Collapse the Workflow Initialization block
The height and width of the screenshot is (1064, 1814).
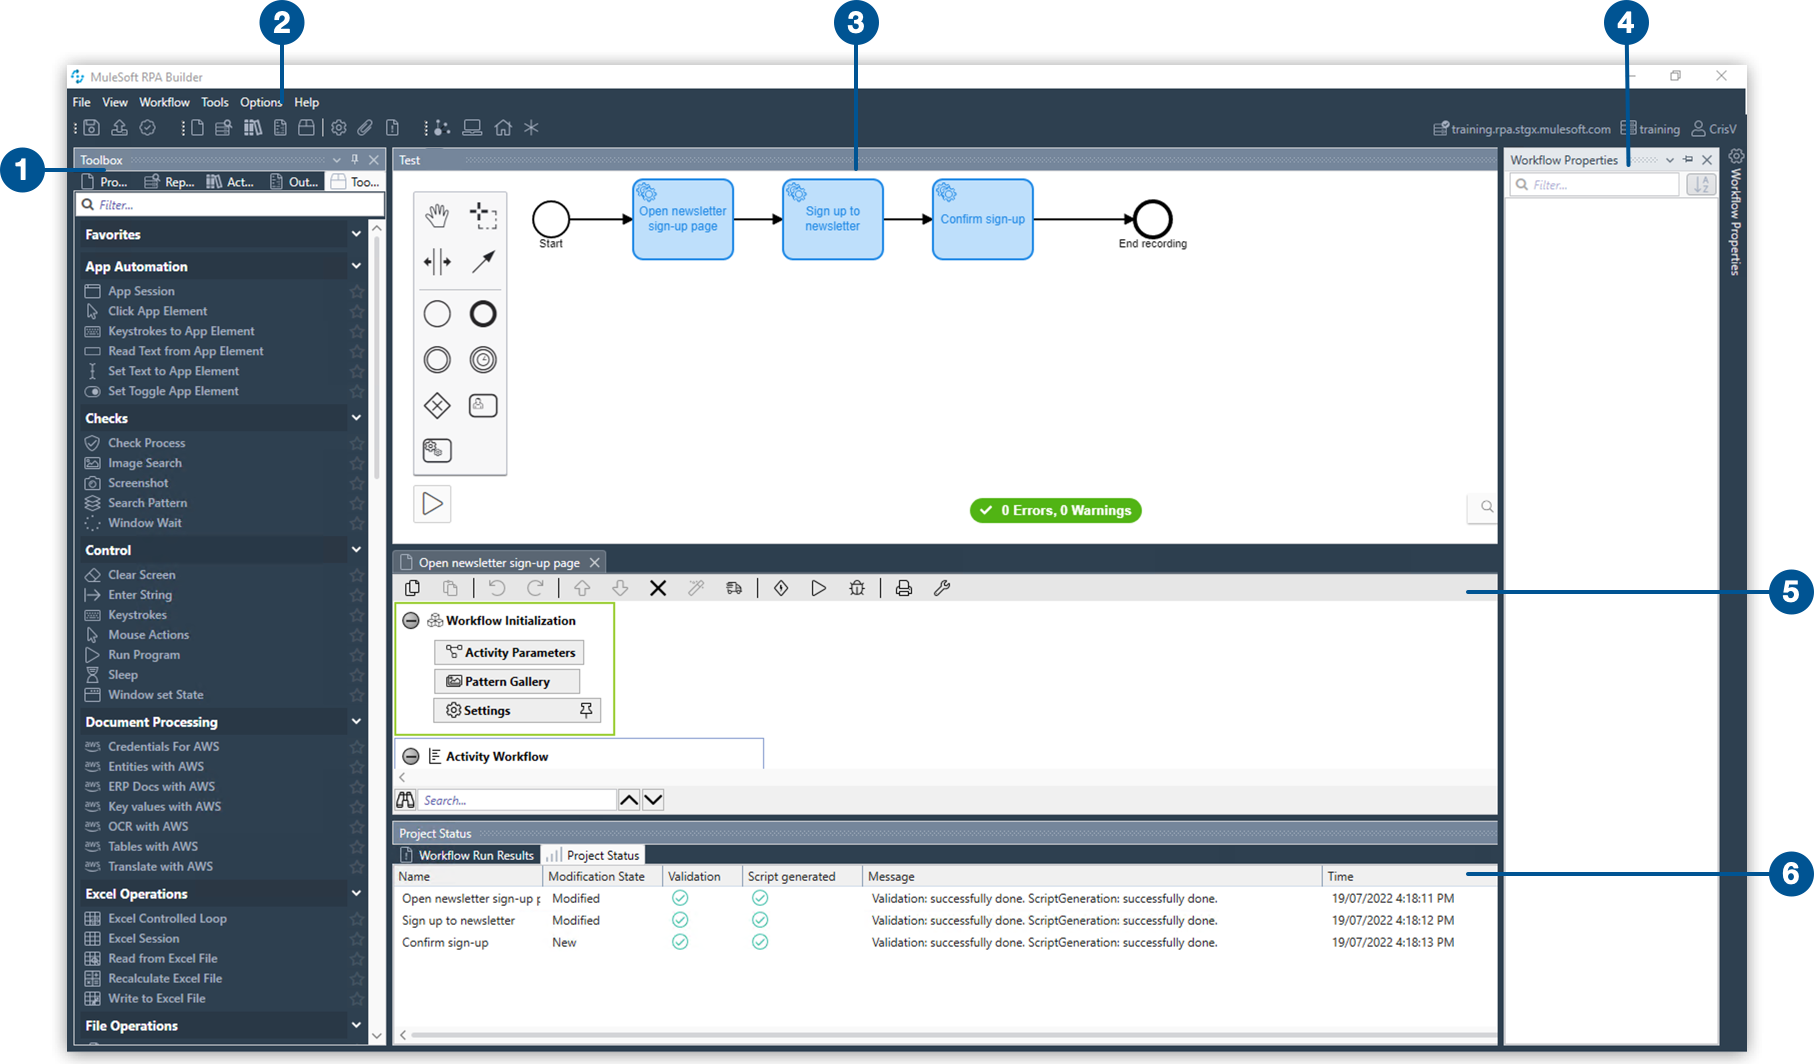coord(411,621)
